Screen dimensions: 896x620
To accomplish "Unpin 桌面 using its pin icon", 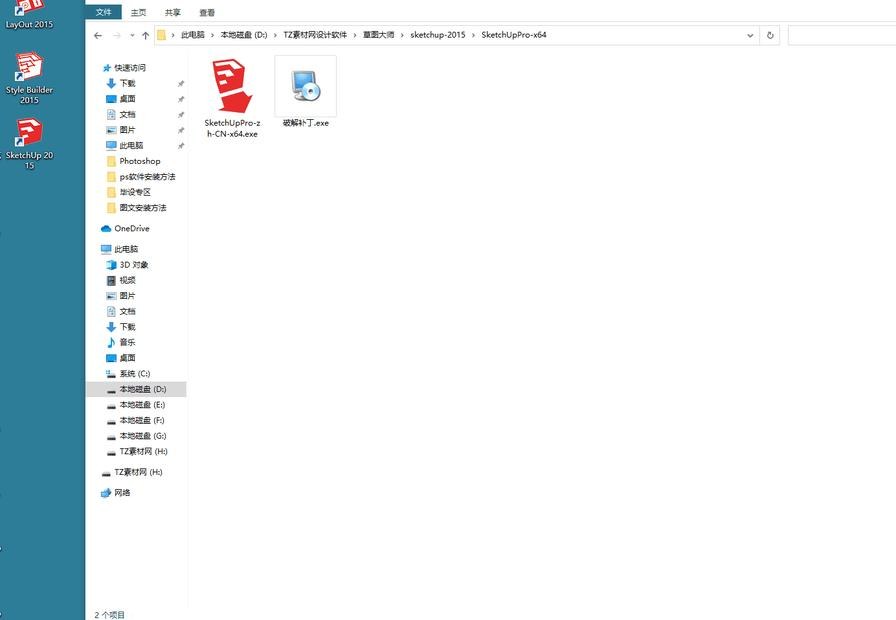I will 181,99.
